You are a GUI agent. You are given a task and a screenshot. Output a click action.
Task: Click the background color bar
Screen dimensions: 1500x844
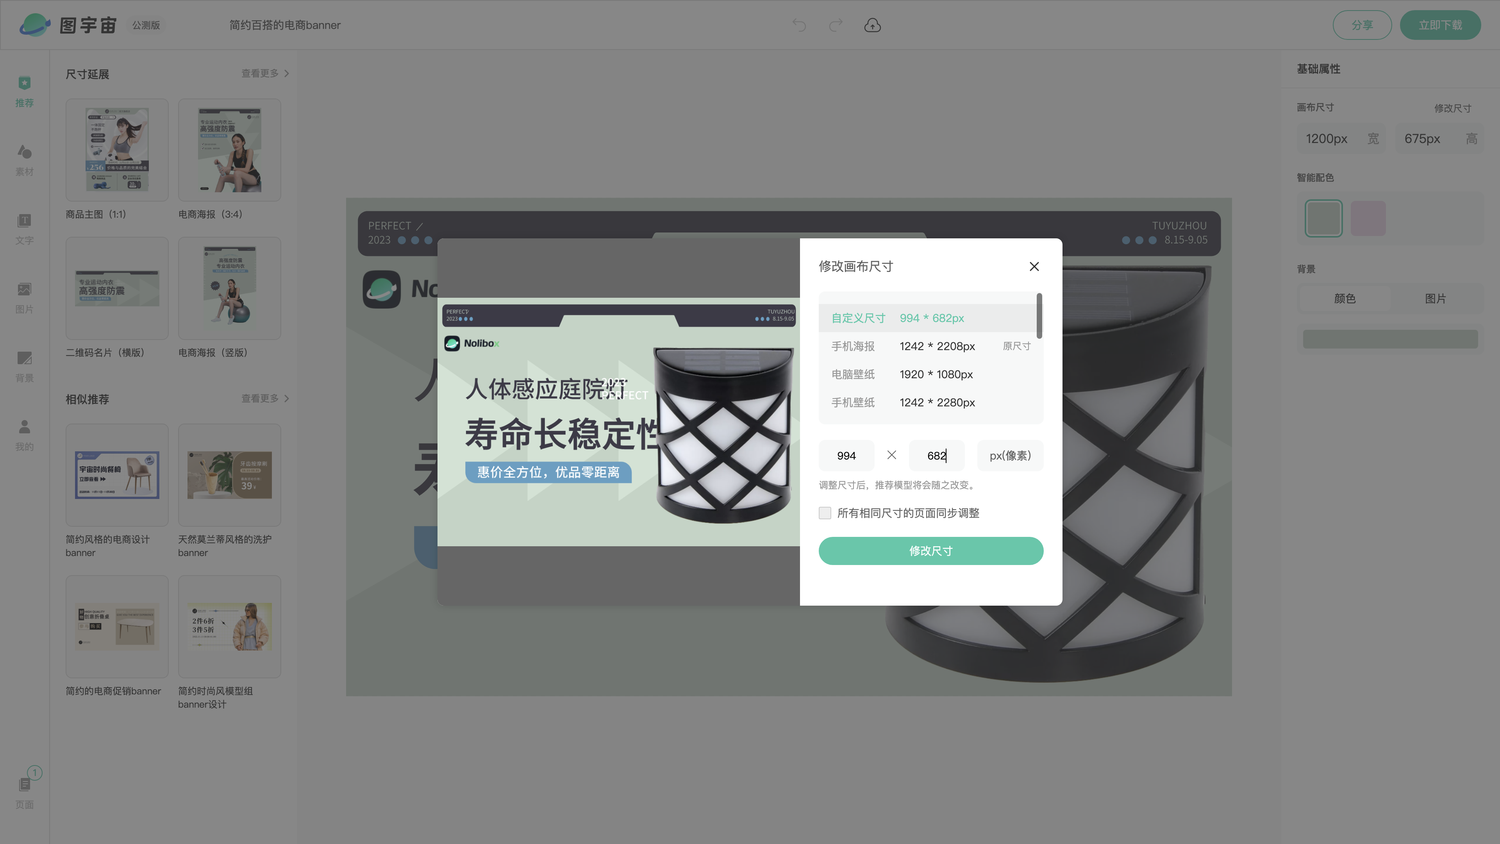[1390, 340]
